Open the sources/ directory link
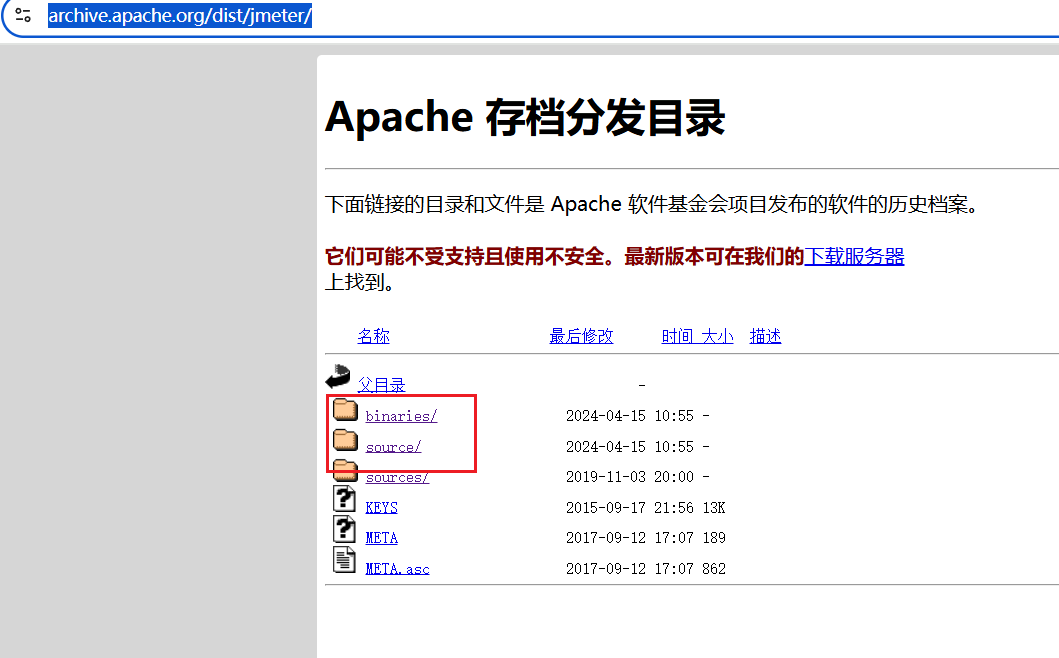1059x658 pixels. (x=397, y=478)
